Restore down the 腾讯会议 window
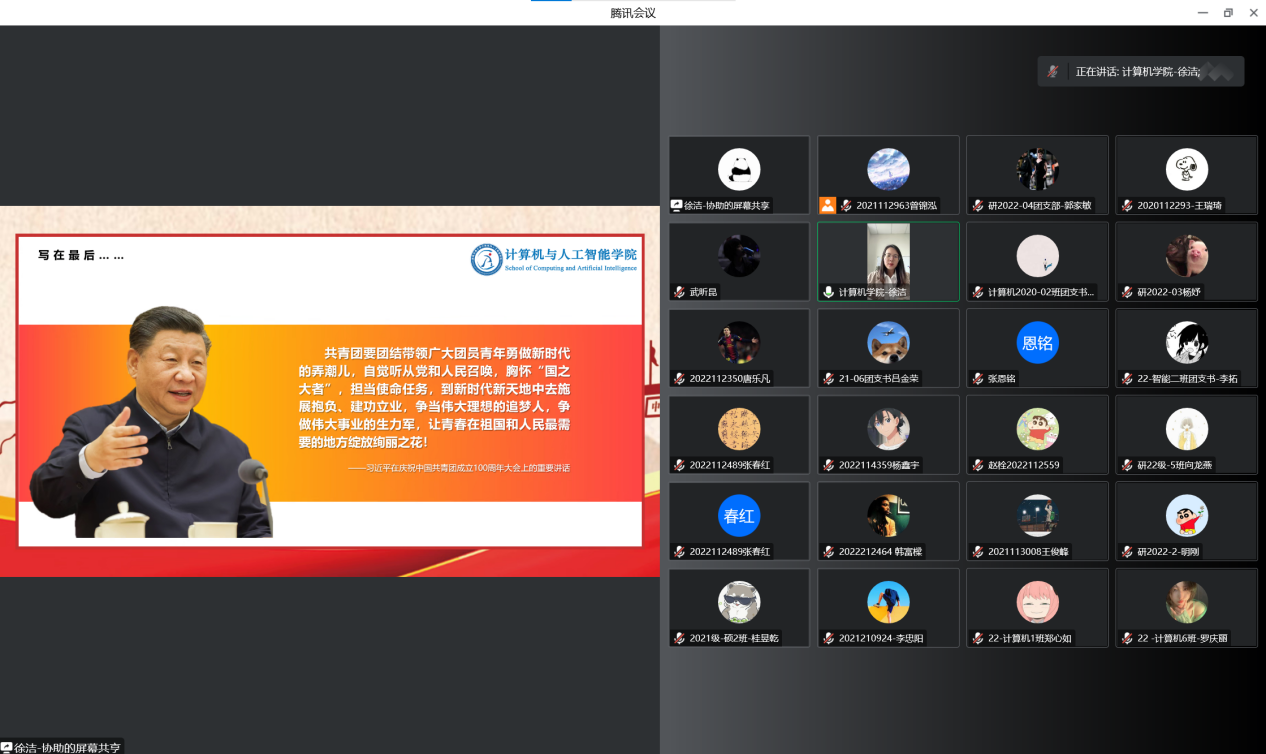1266x754 pixels. 1228,13
